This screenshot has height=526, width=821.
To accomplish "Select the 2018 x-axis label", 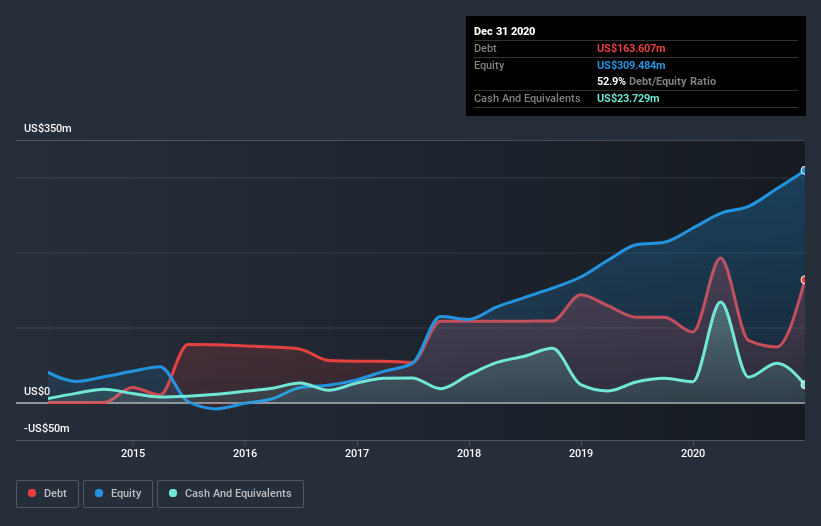I will (469, 453).
